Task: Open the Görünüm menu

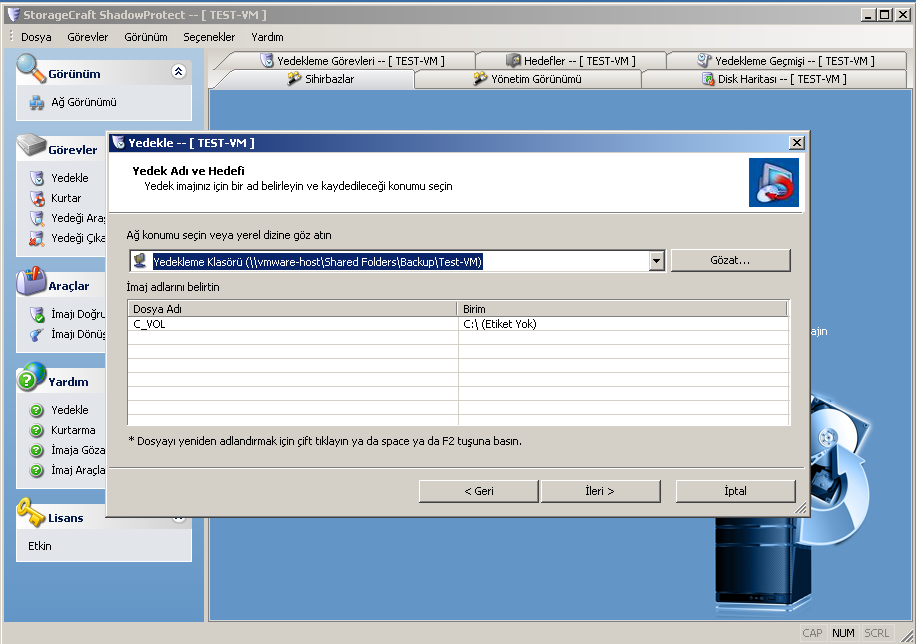Action: point(145,37)
